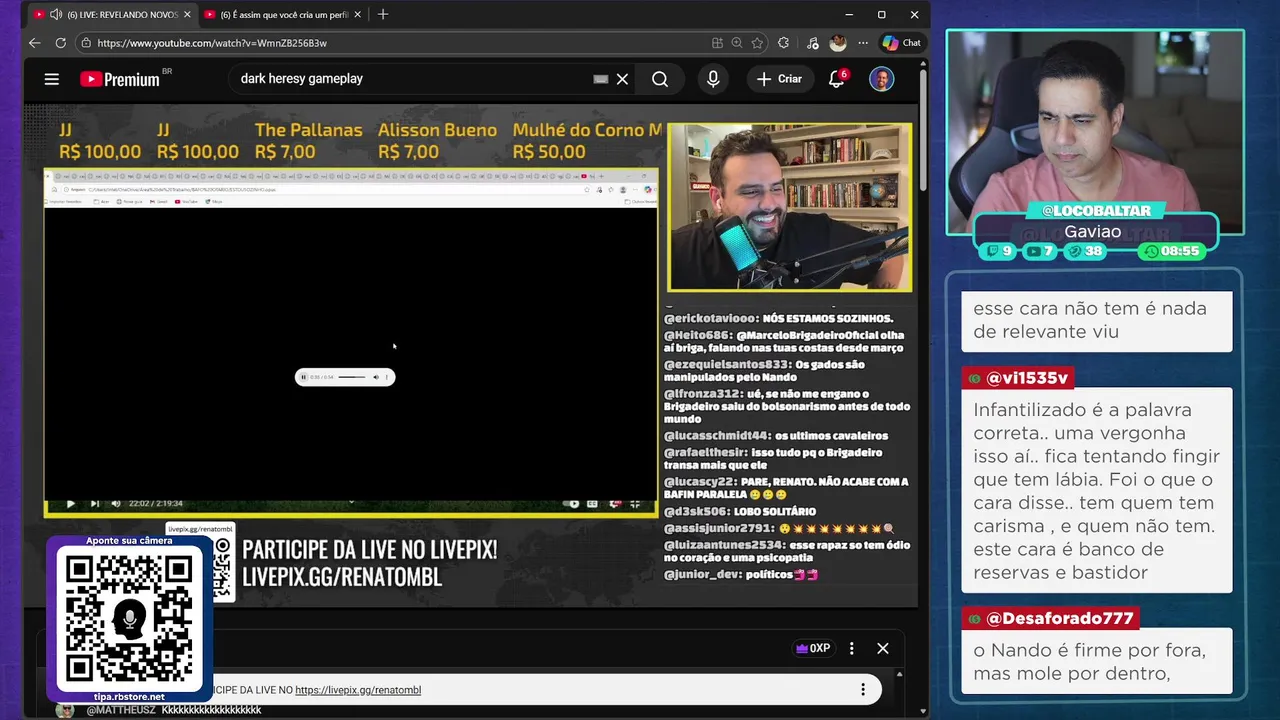
Task: Click the streamer webcam thumbnail in the video
Action: (x=790, y=208)
